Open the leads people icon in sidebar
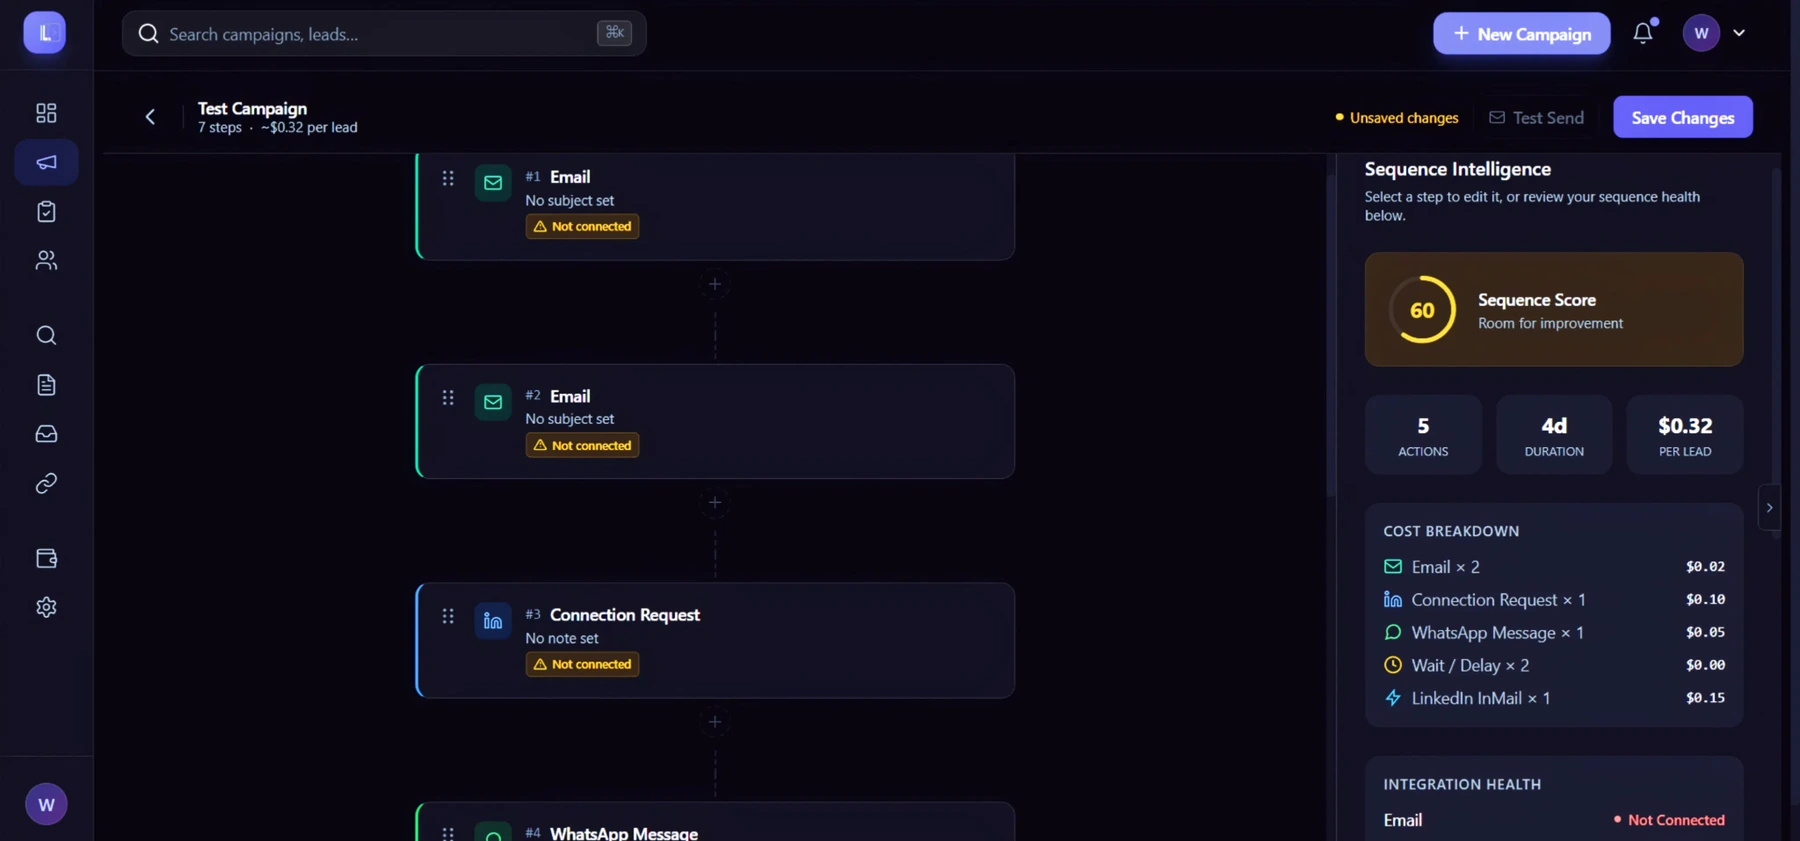Screen dimensions: 1800x841 click(46, 260)
